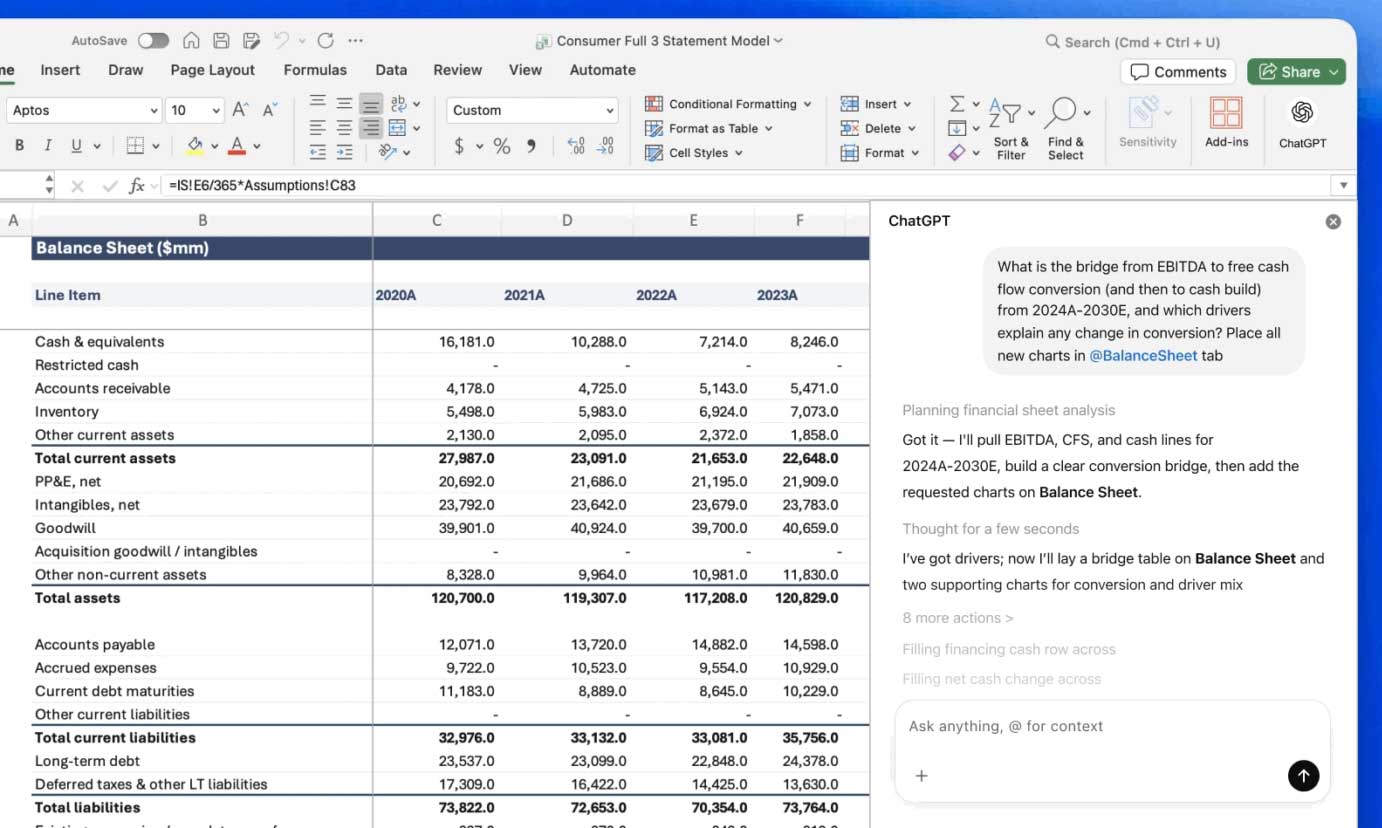Click the Decrease Indent icon
This screenshot has width=1382, height=828.
pos(318,152)
